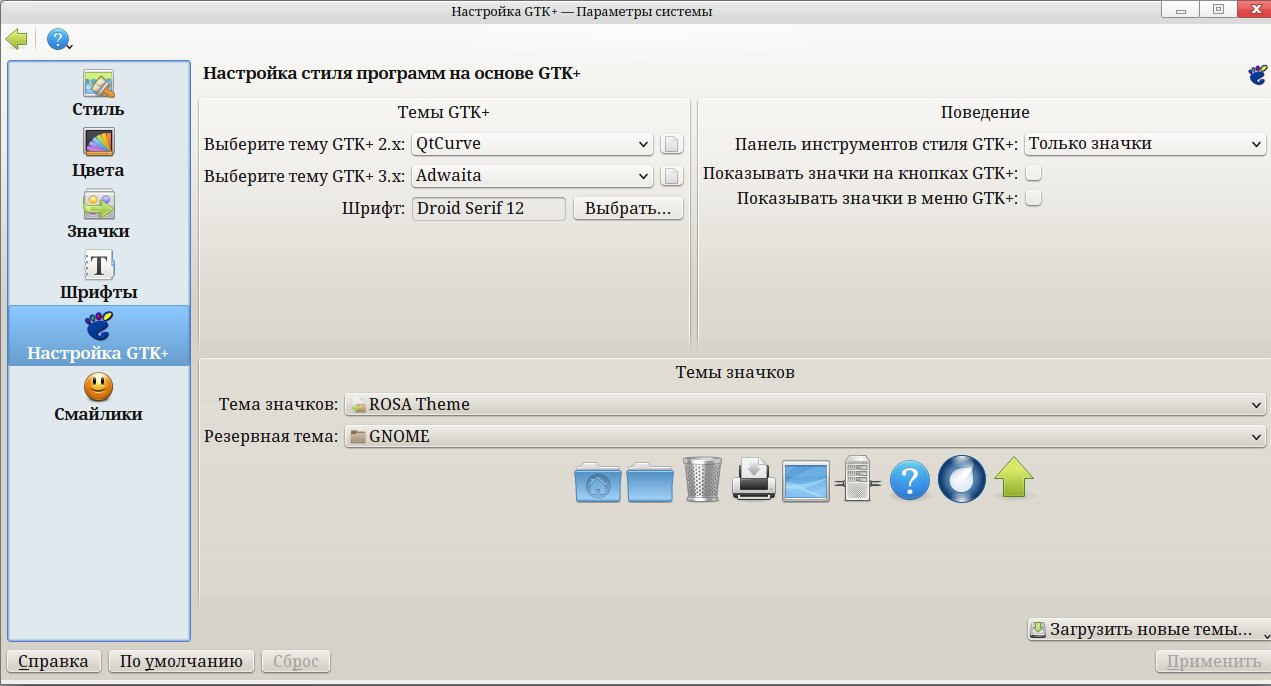Click the Выбрать... font button

[628, 209]
